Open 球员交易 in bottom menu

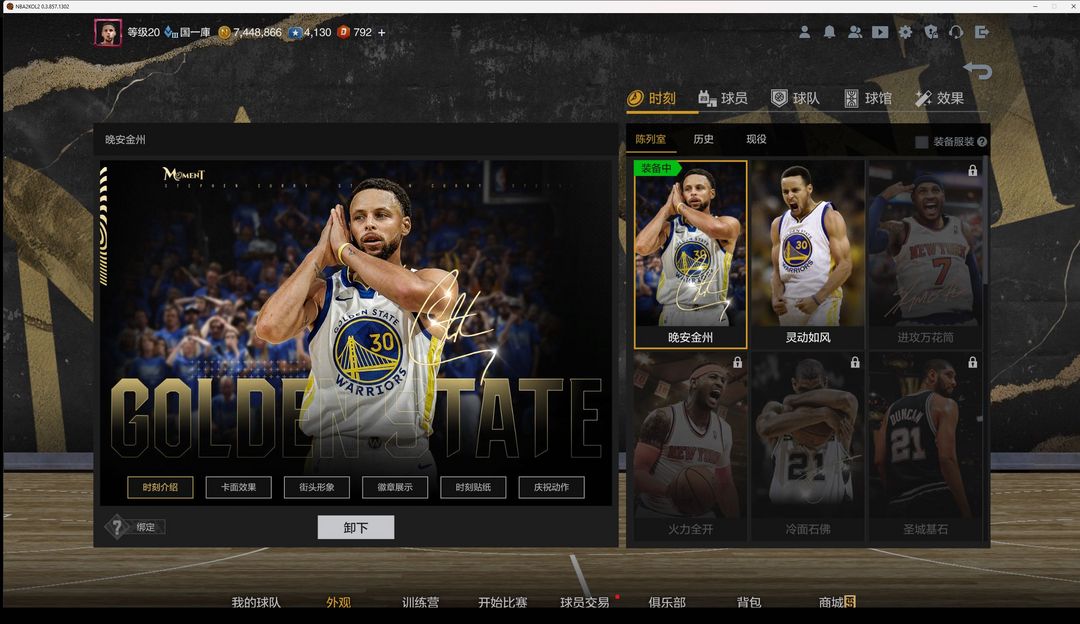[585, 602]
